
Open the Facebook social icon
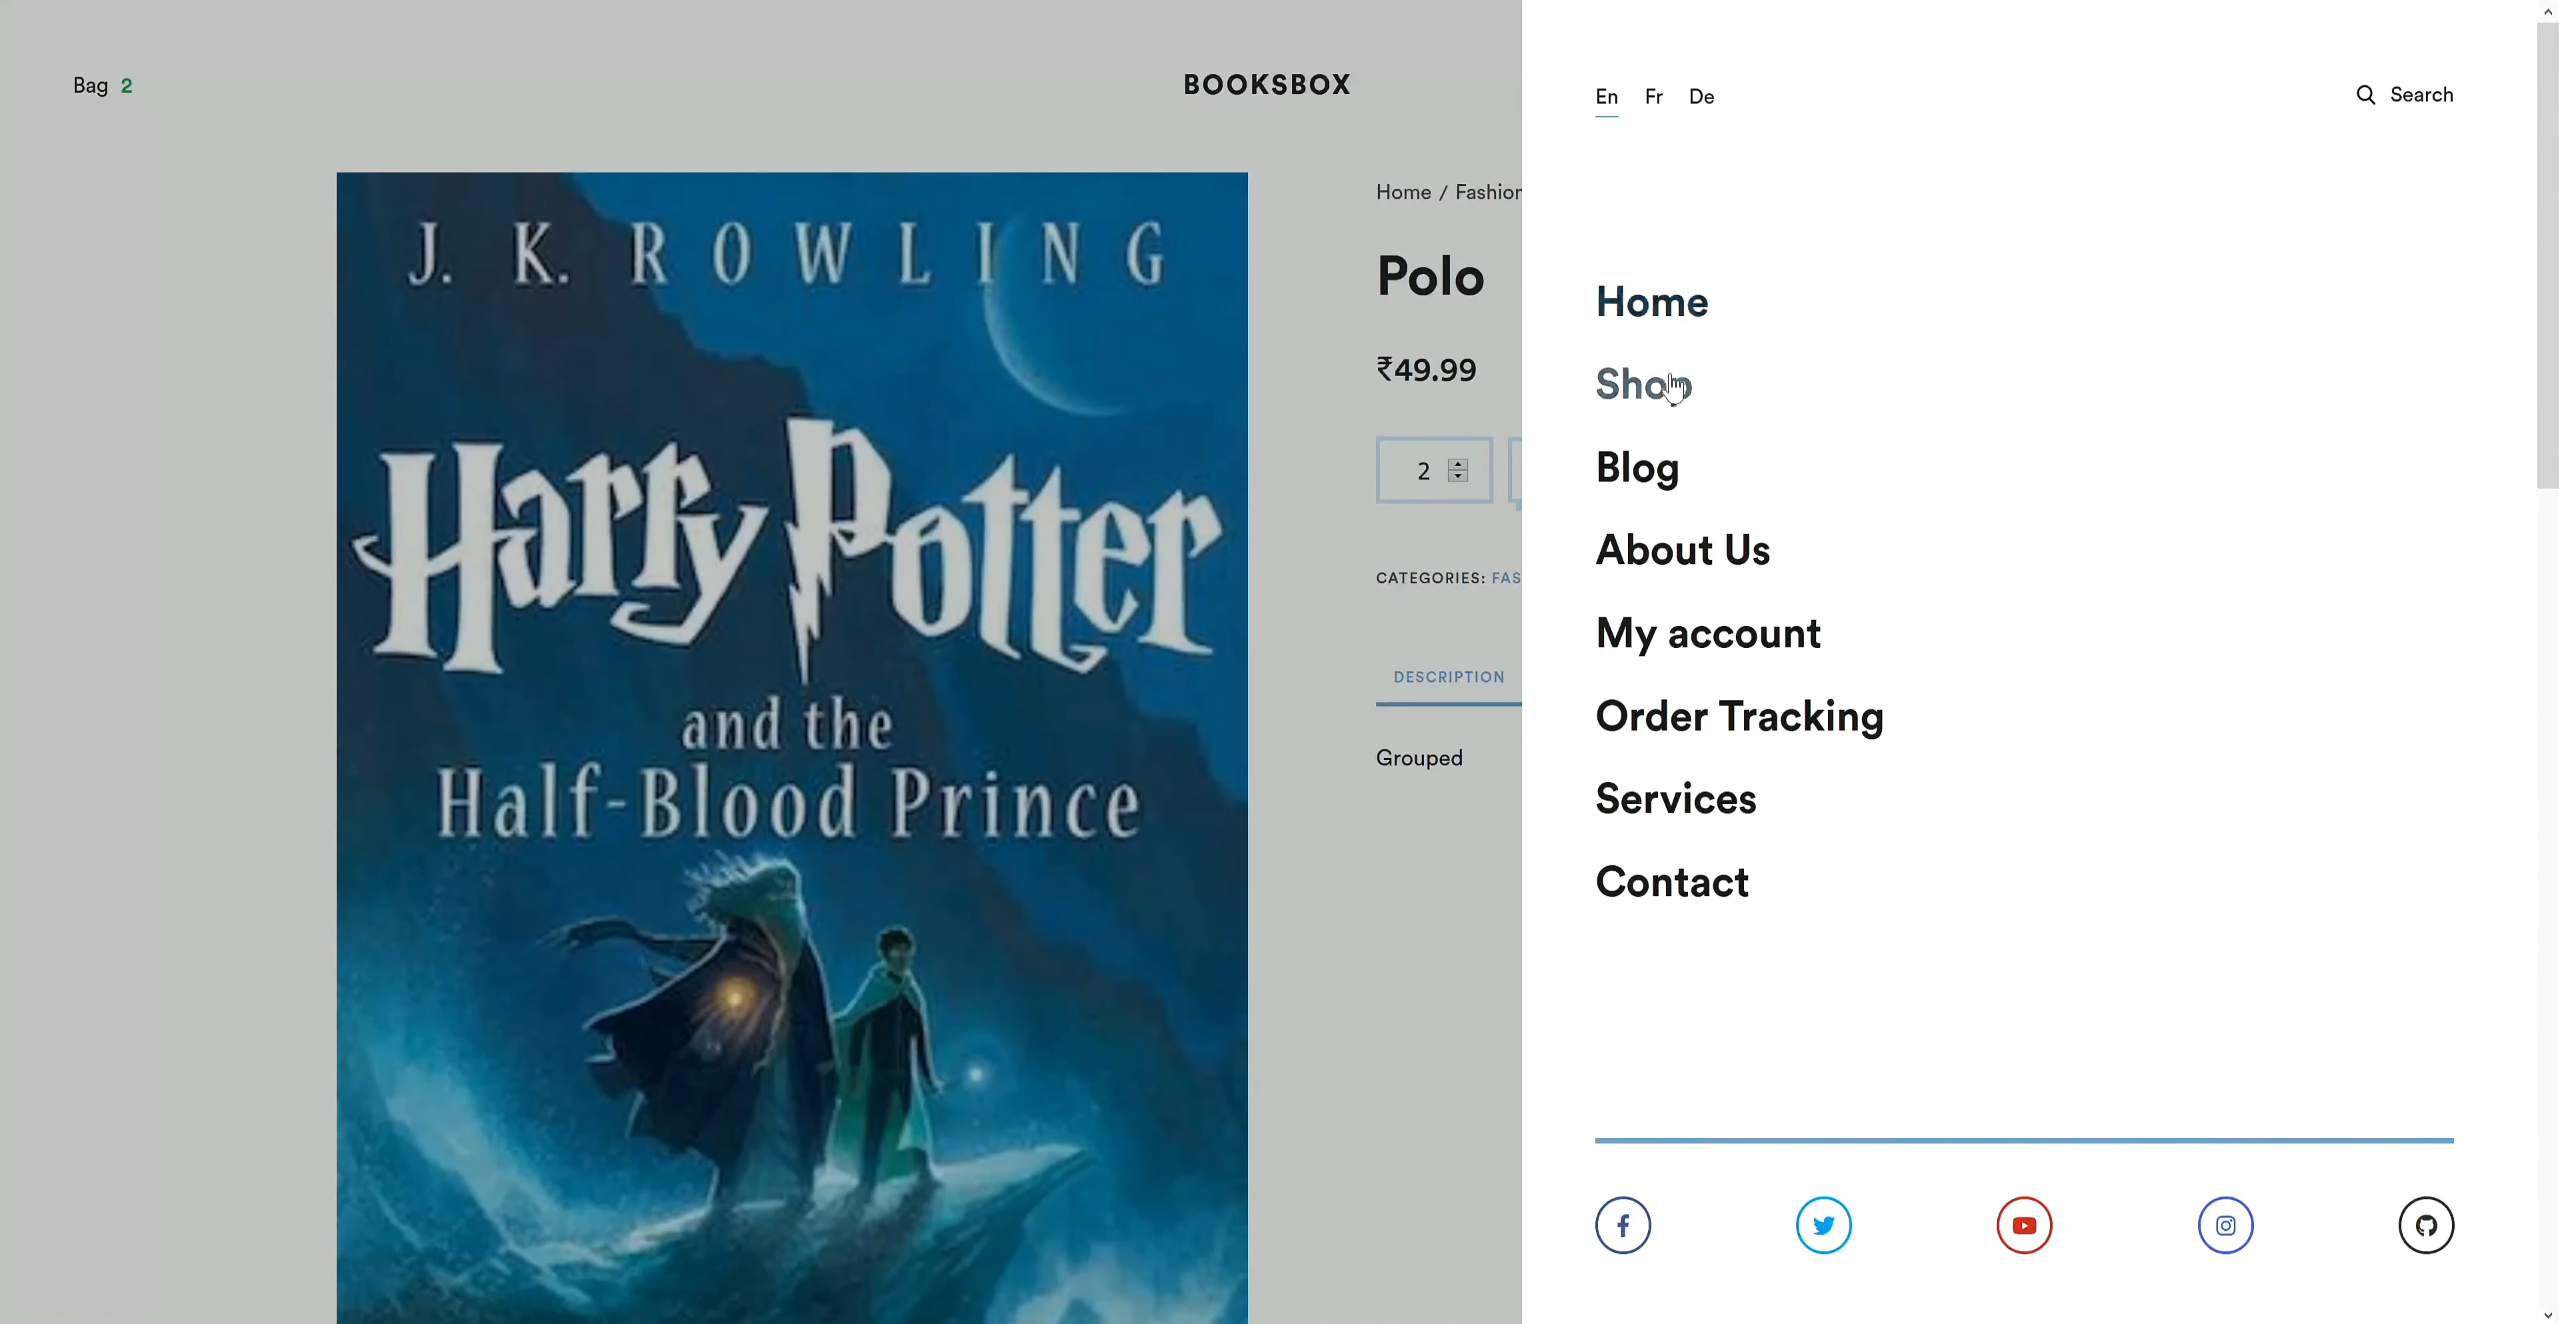point(1622,1225)
